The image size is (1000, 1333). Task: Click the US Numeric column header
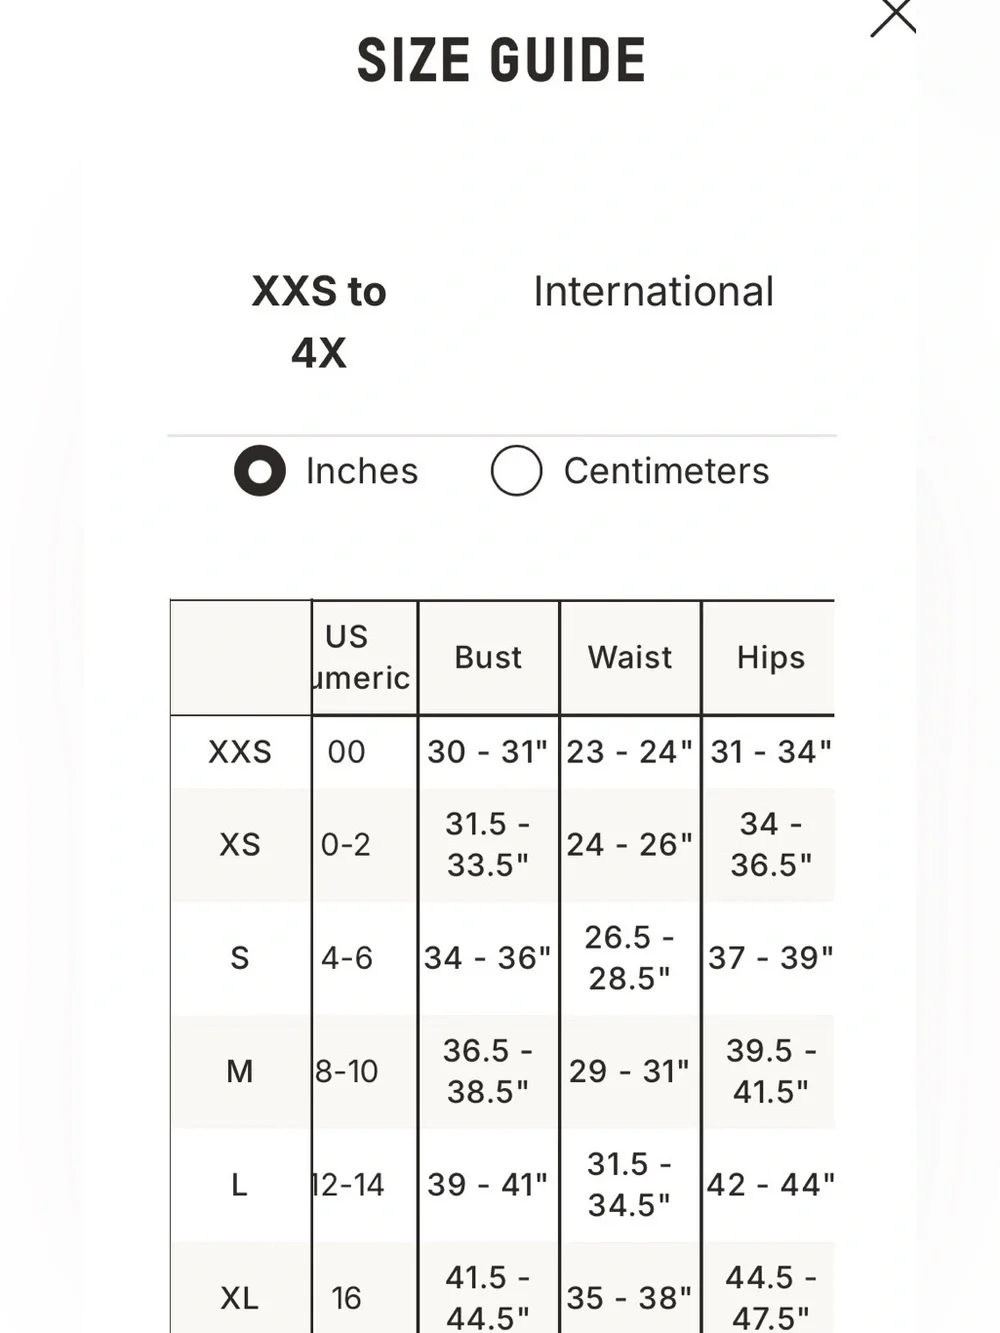click(364, 658)
